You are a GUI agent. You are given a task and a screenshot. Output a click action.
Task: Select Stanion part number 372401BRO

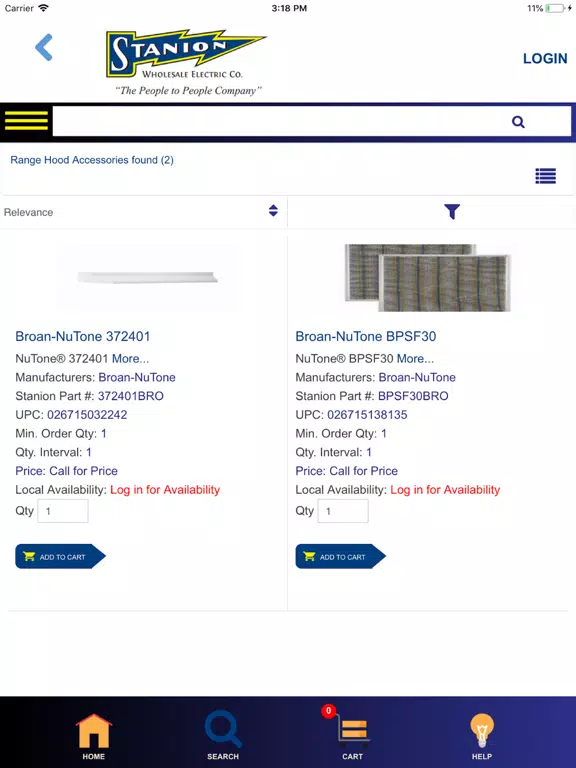click(x=130, y=396)
